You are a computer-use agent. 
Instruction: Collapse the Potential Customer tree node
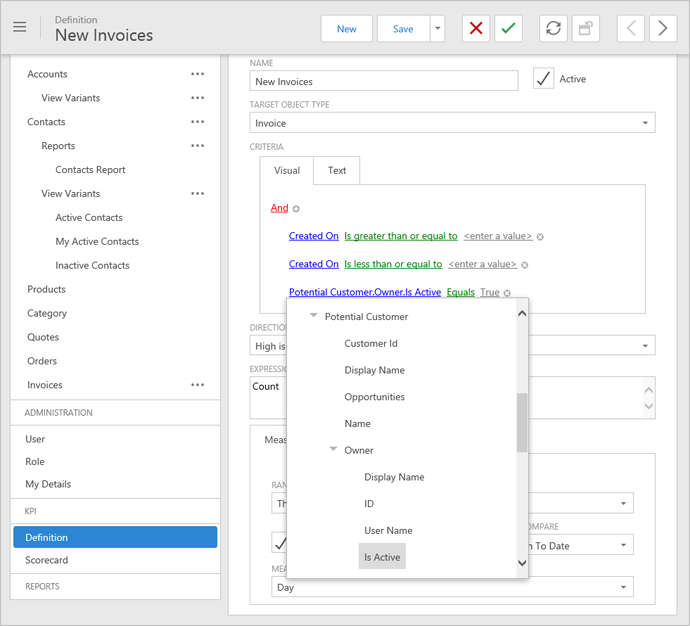click(314, 317)
